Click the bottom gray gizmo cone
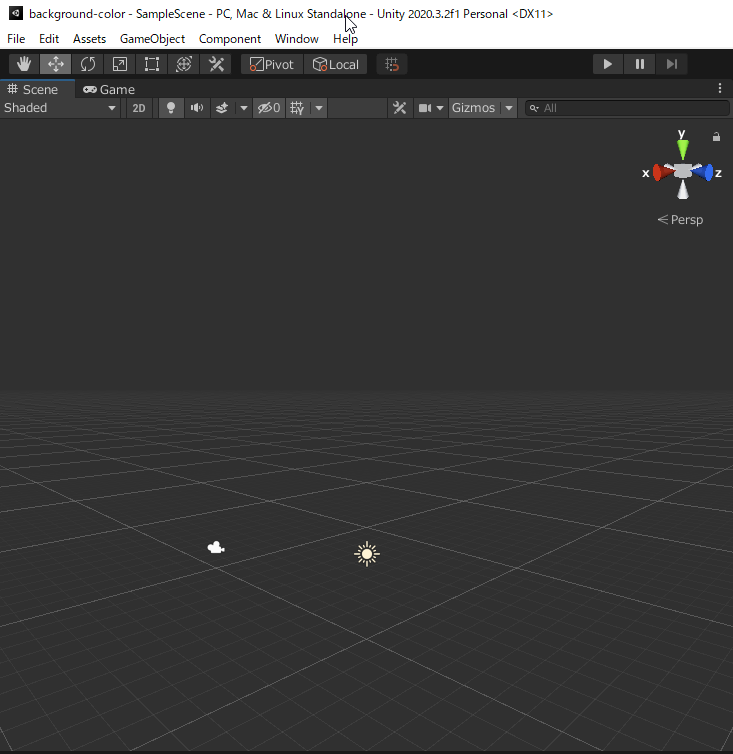Screen dimensions: 733x754 click(682, 189)
